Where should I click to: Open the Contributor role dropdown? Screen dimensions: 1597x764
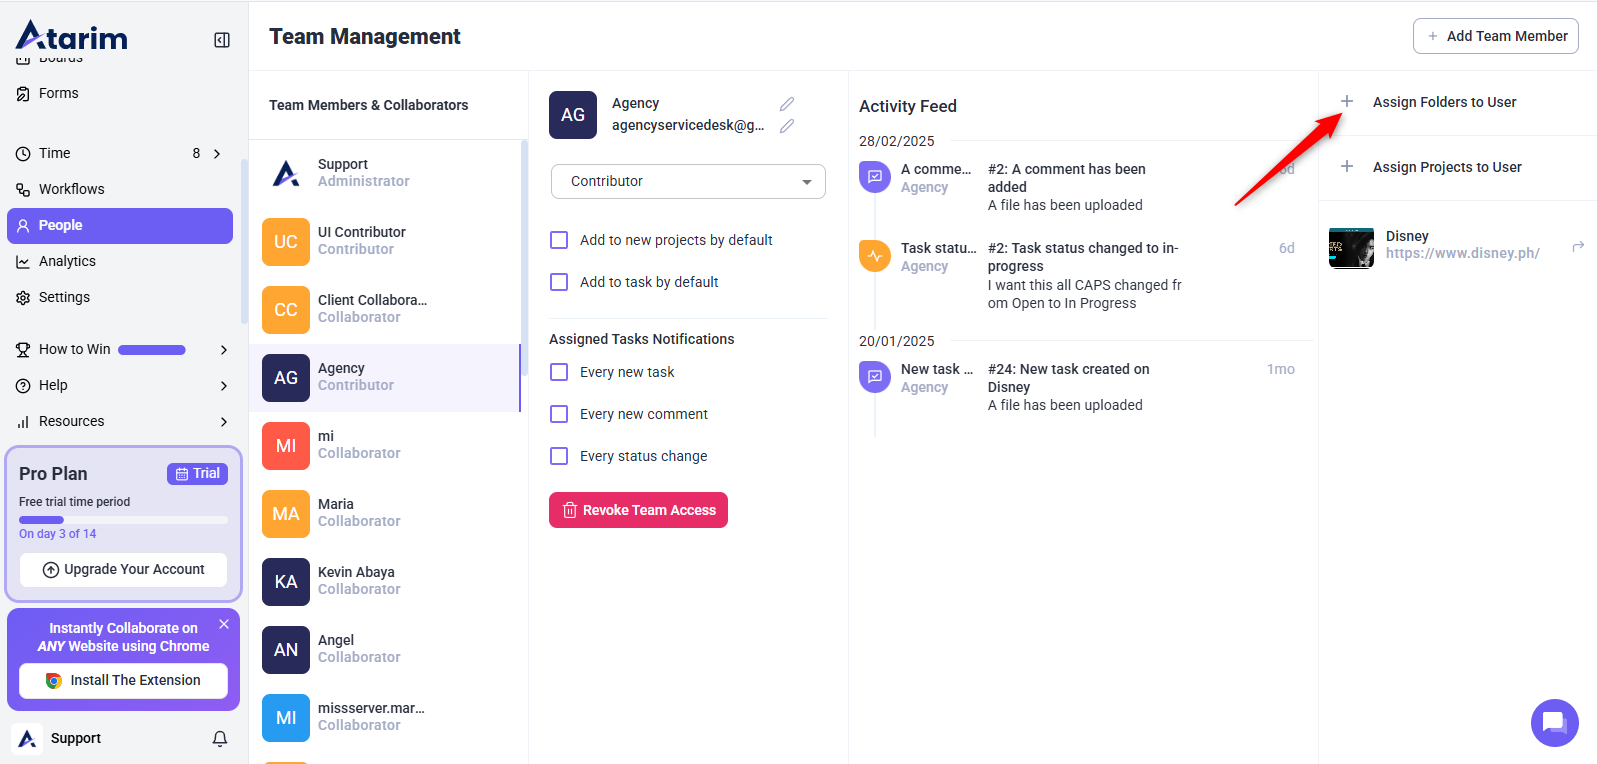[x=688, y=182]
